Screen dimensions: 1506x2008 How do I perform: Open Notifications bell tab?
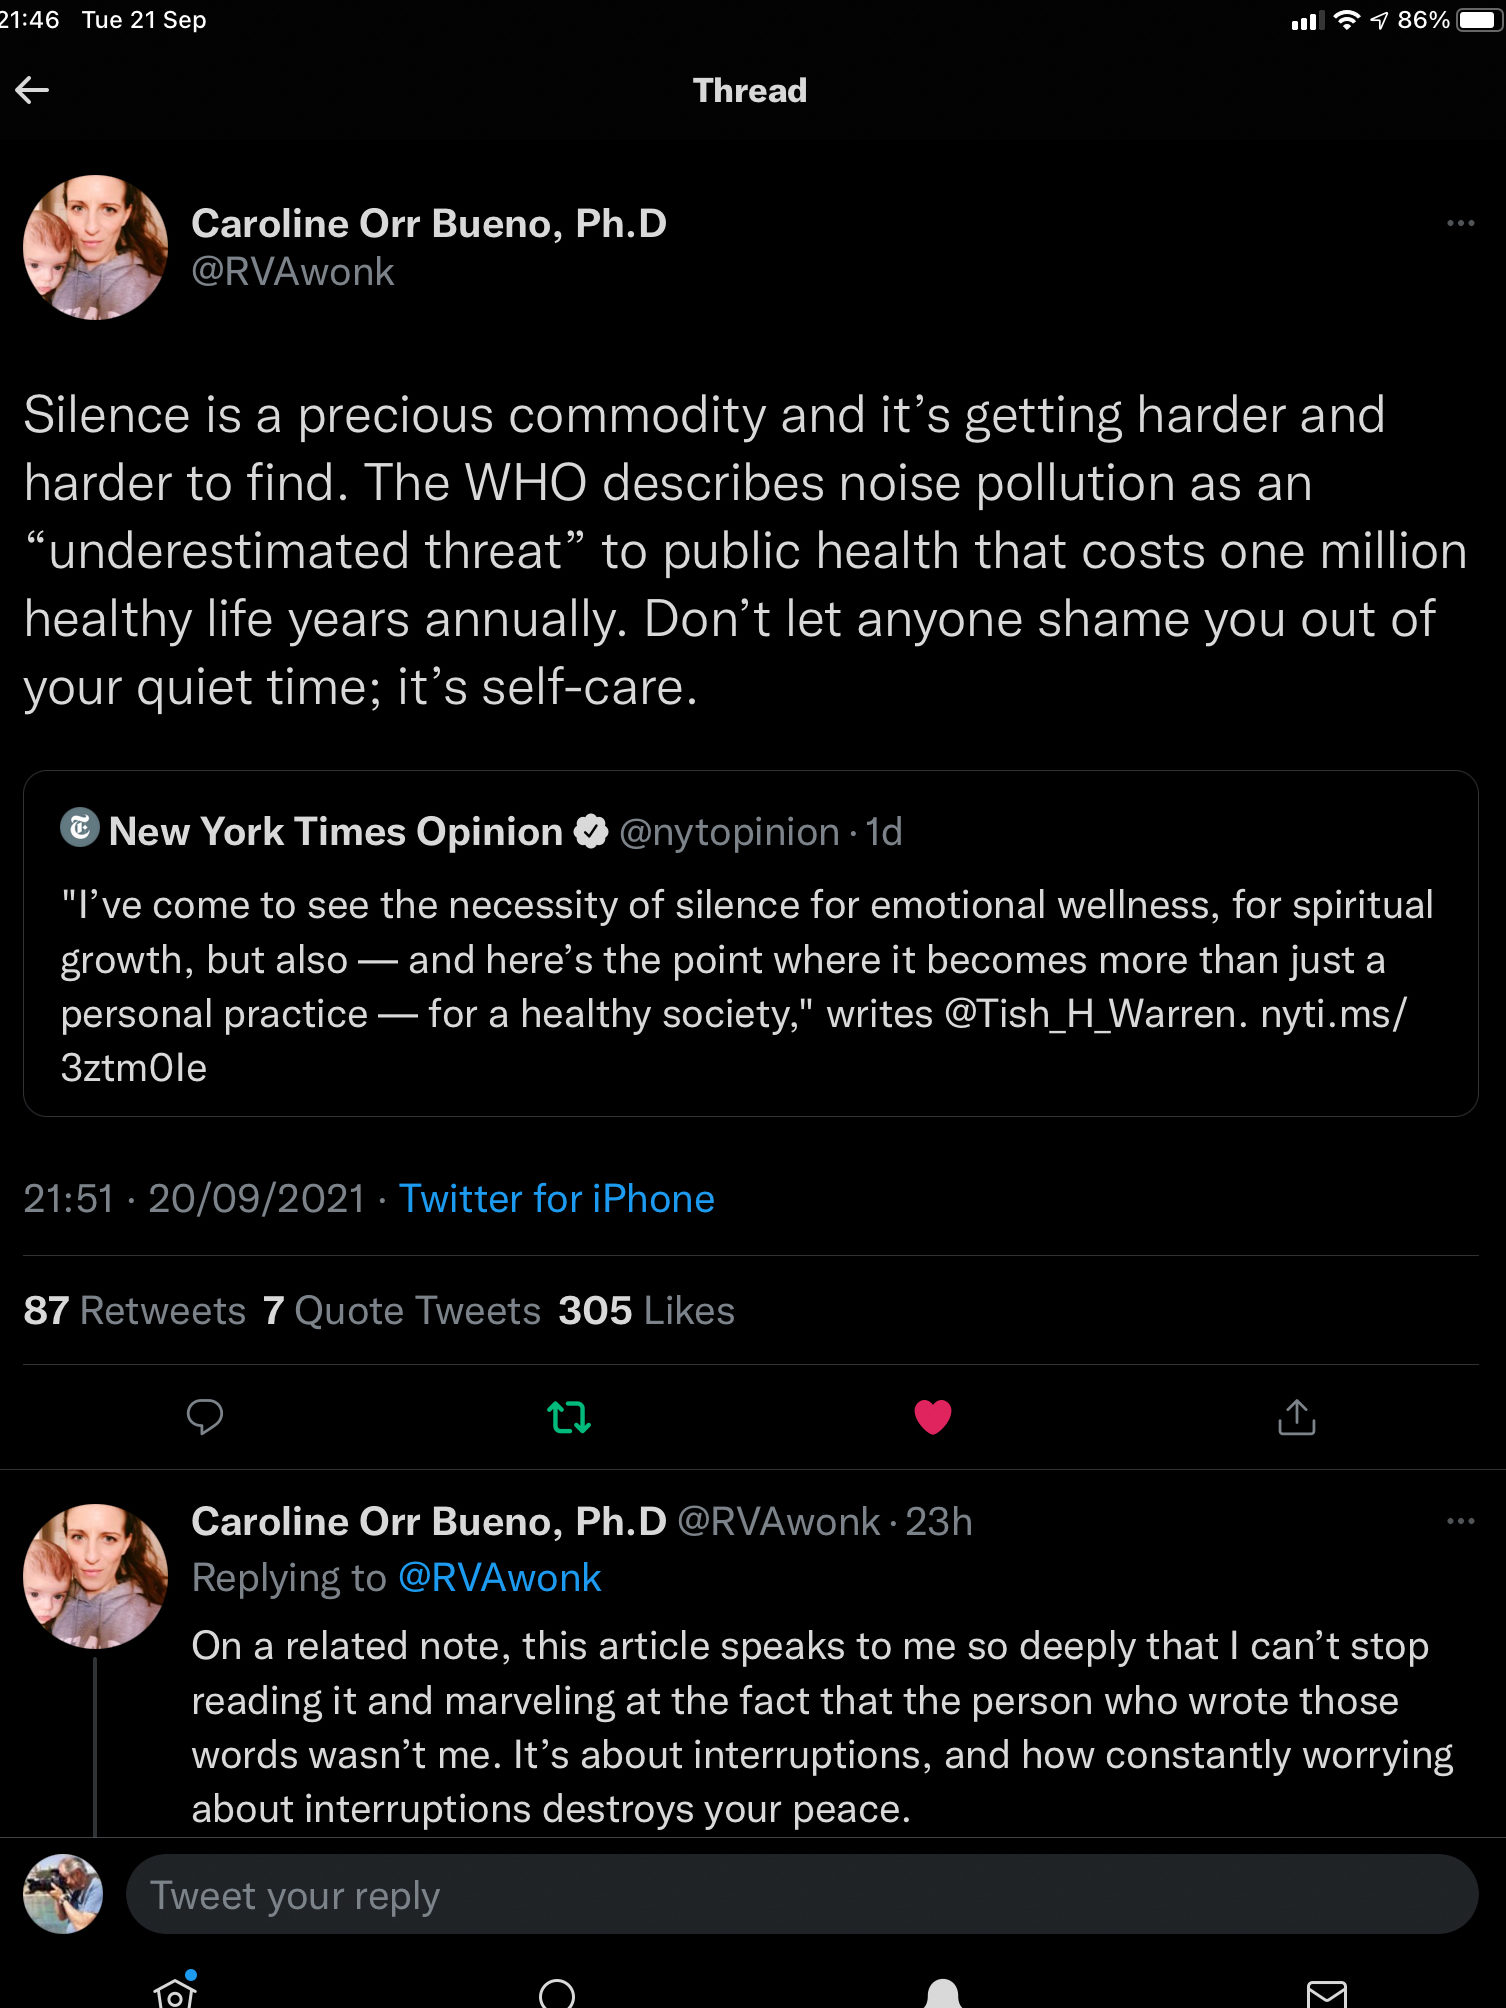point(942,1994)
